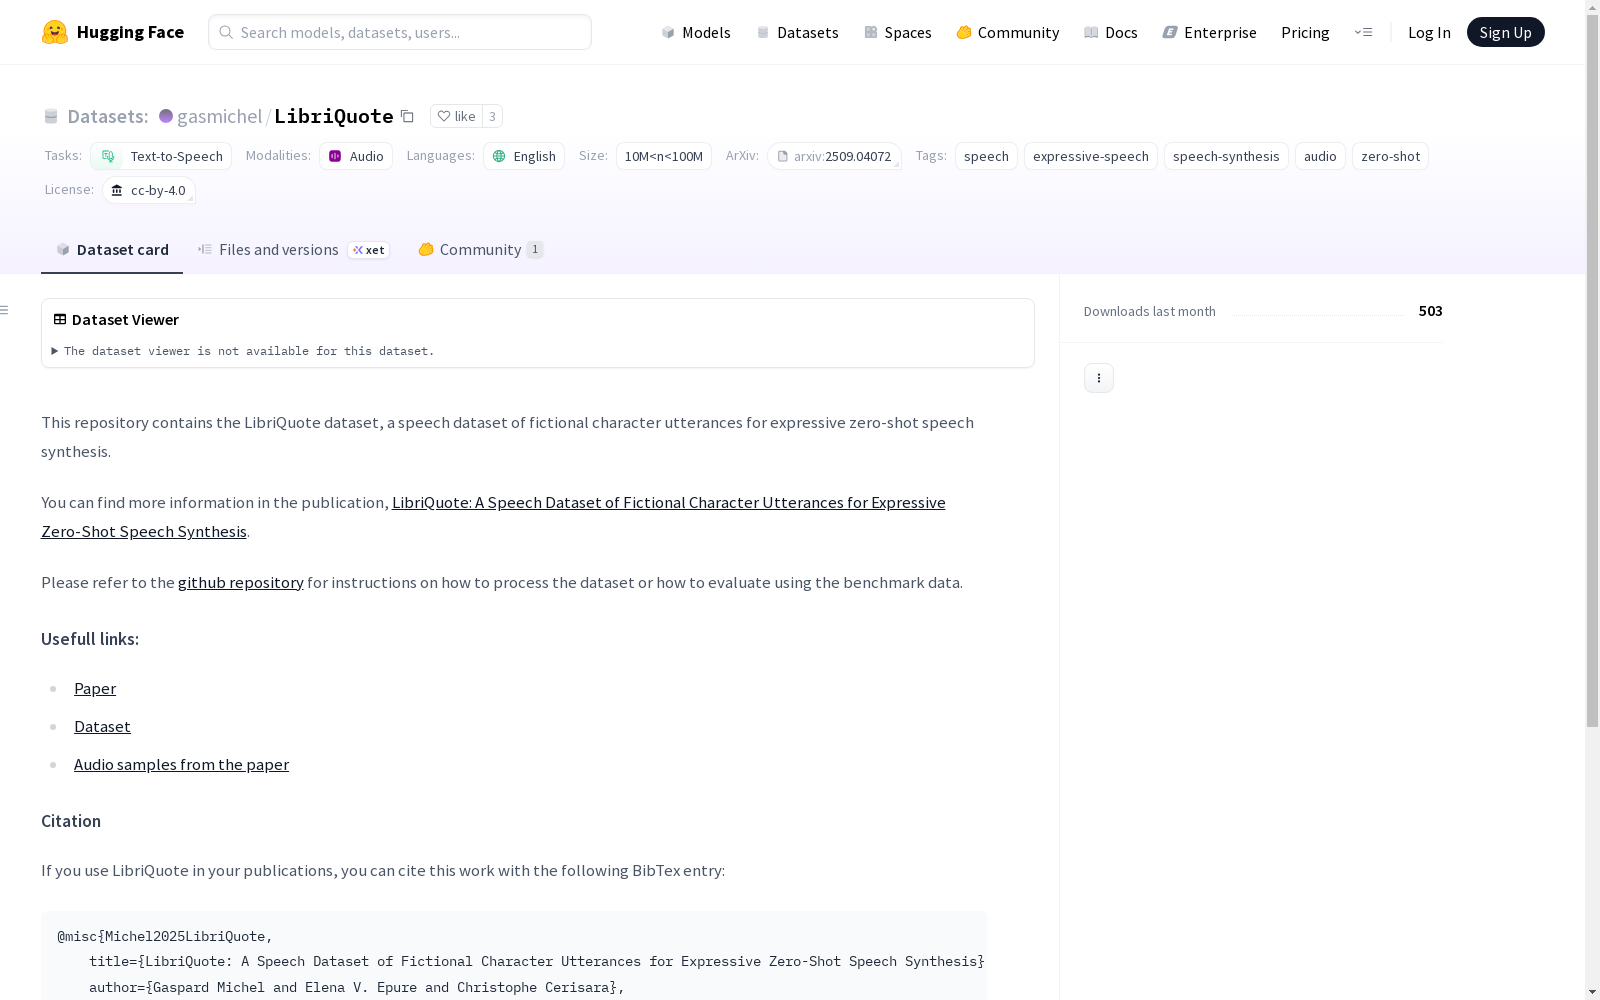This screenshot has width=1600, height=1000.
Task: Open the more navigation options menu
Action: [x=1363, y=32]
